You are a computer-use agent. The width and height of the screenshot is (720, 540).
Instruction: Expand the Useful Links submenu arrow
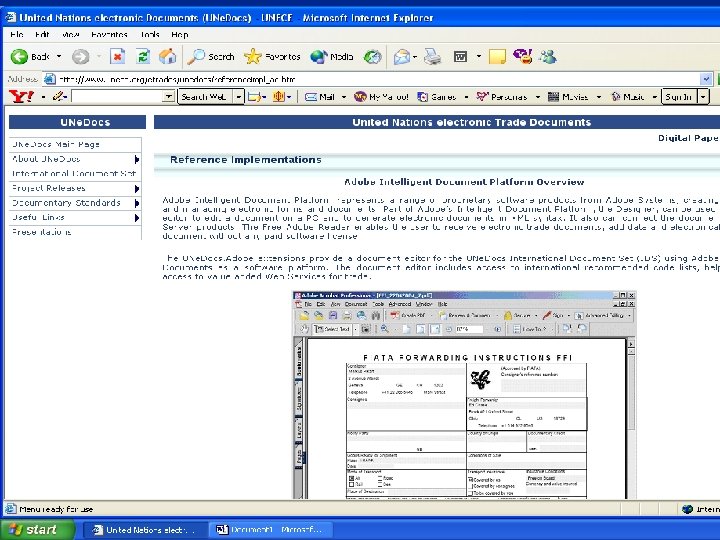click(136, 218)
